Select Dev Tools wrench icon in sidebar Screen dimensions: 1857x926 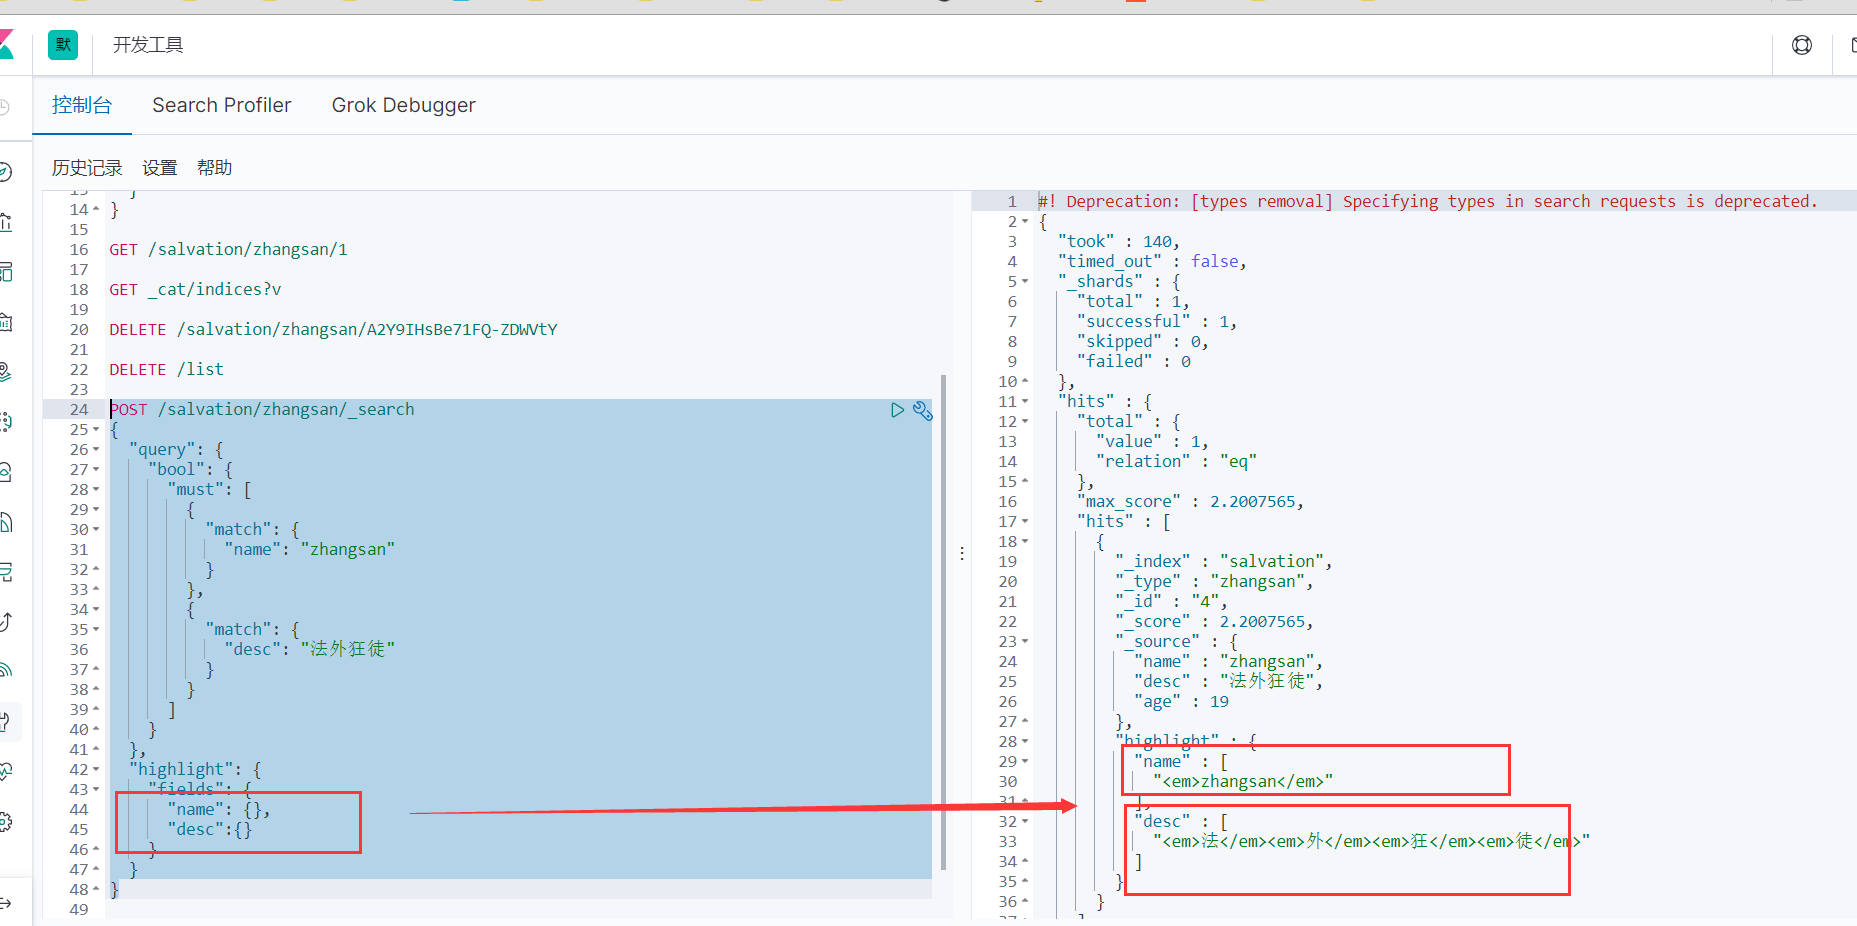click(x=5, y=721)
